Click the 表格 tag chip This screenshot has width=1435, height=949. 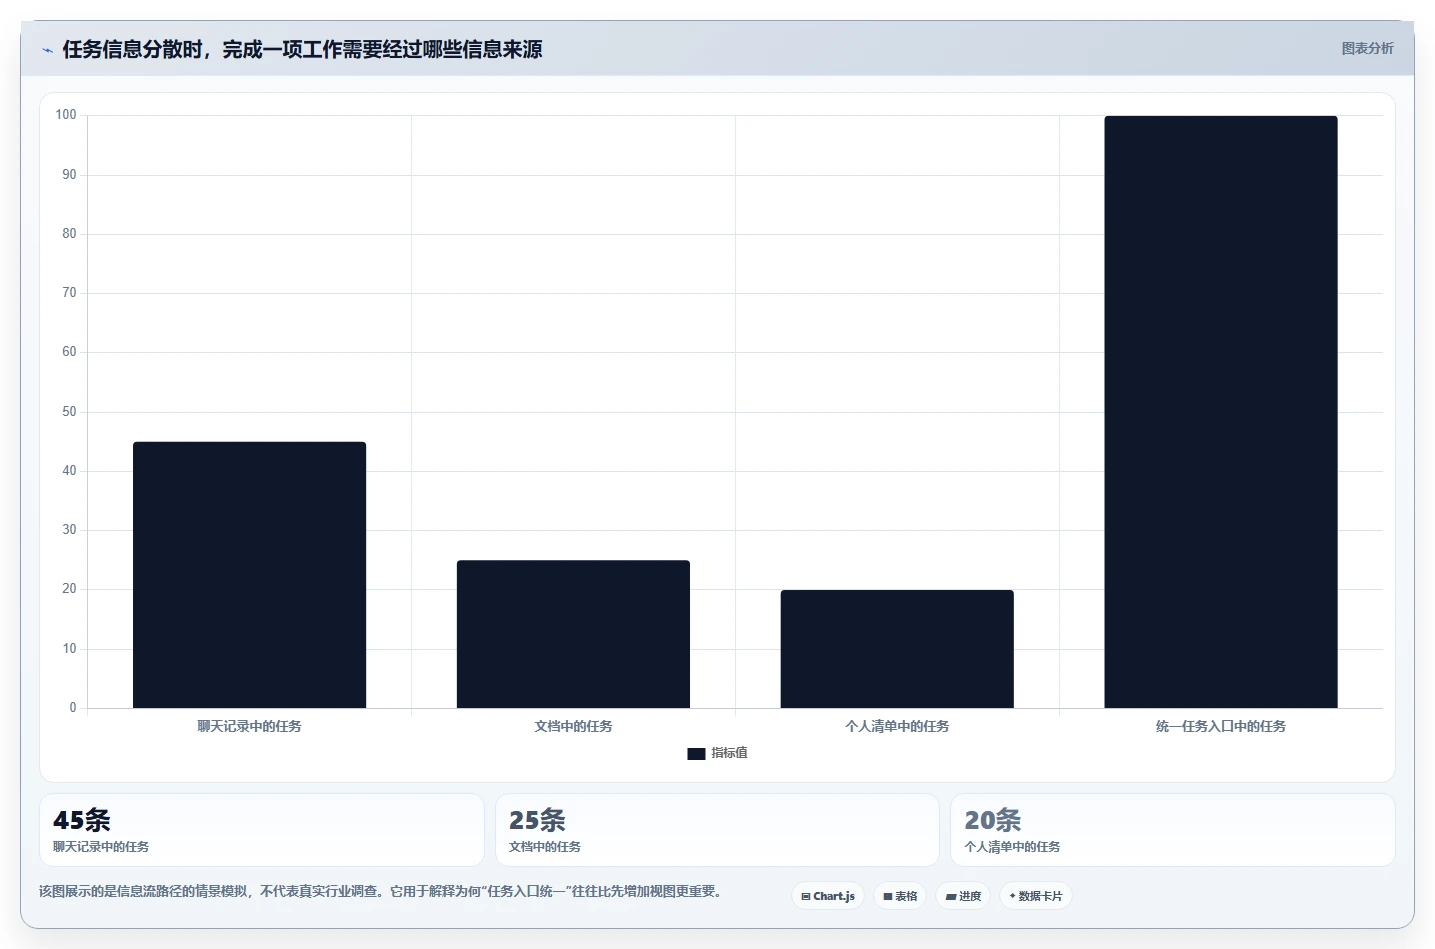coord(900,896)
